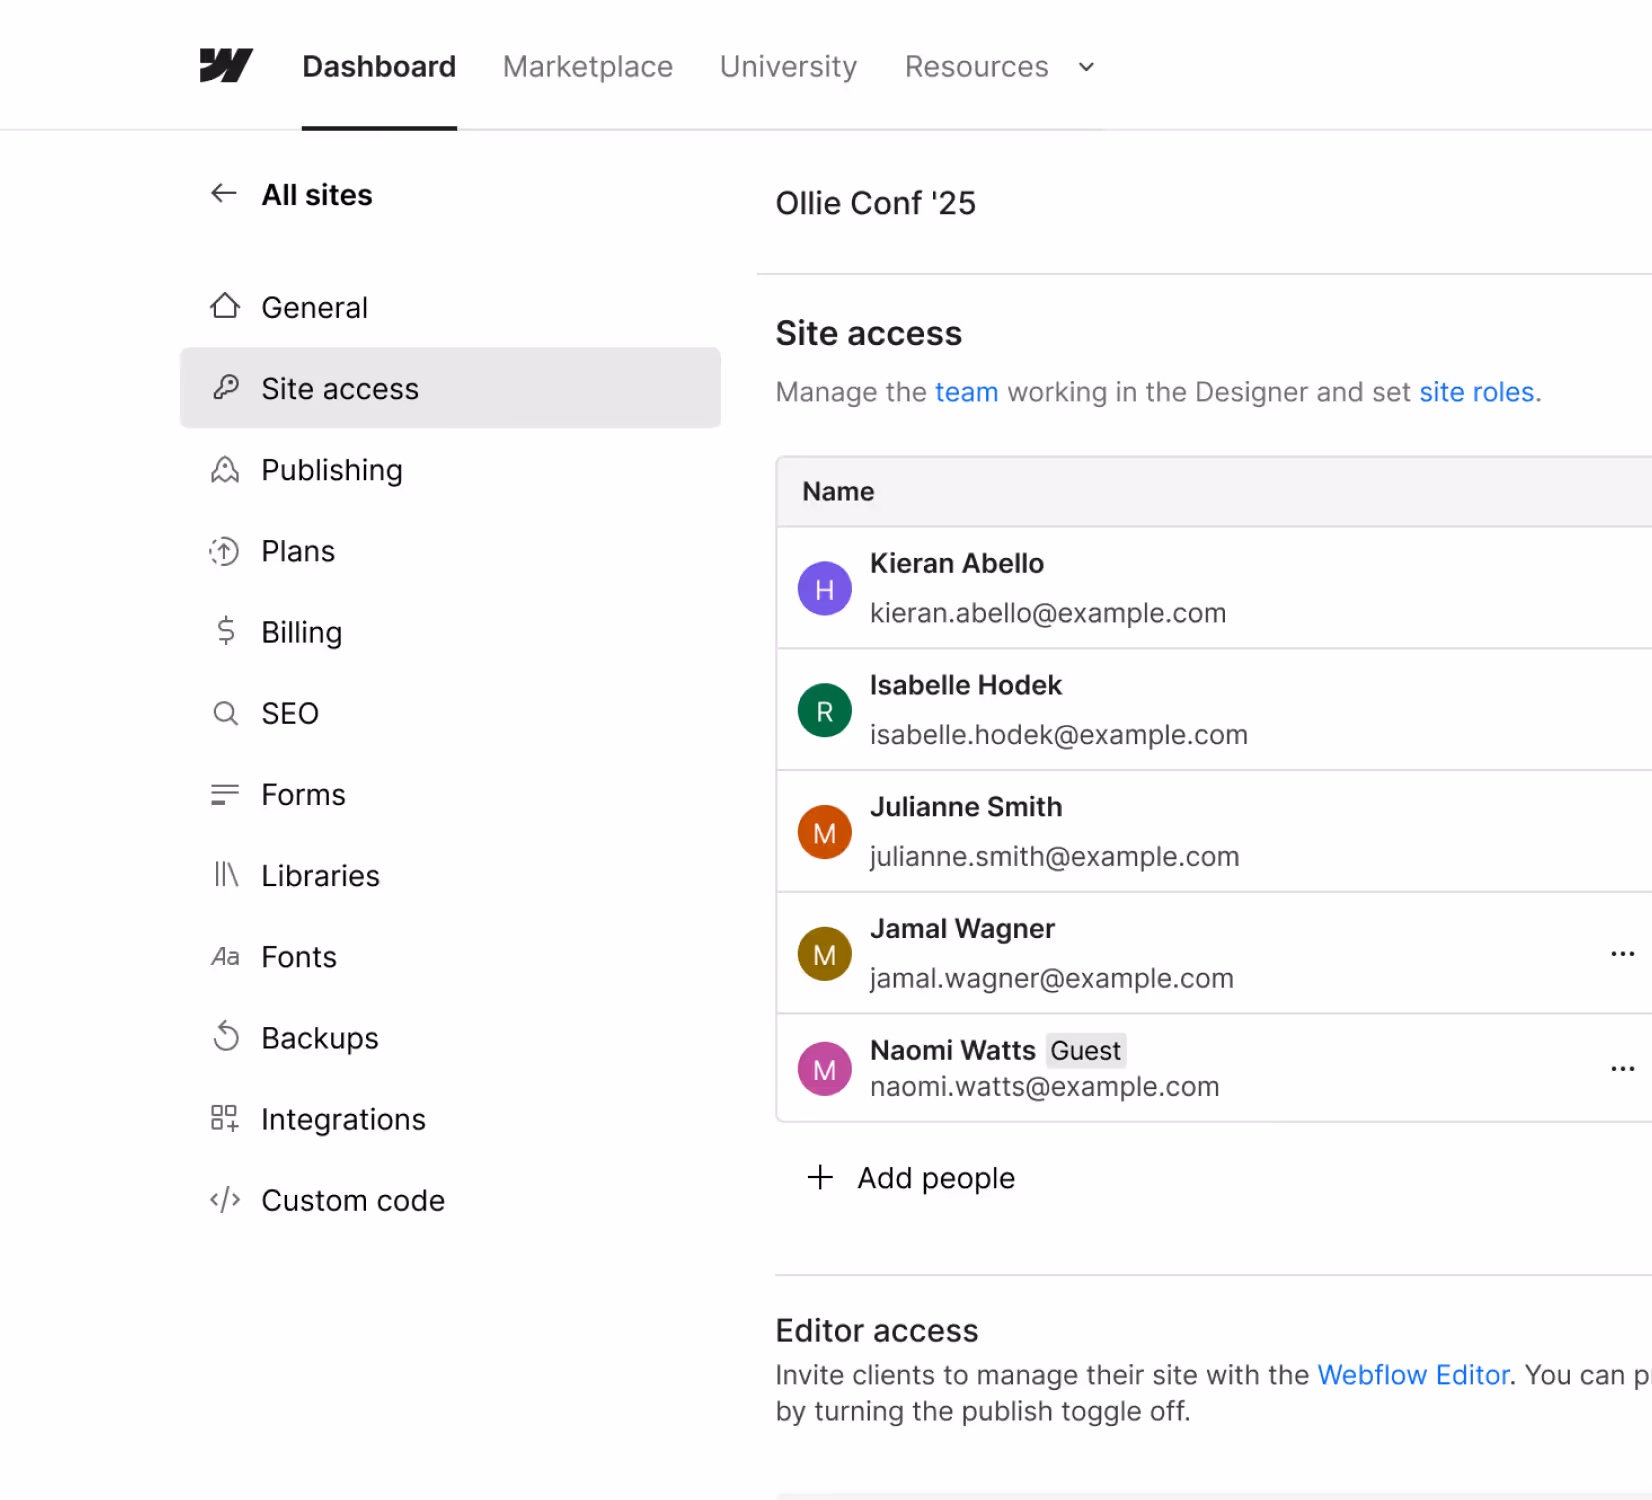Open the Resources dropdown
1652x1500 pixels.
pyautogui.click(x=999, y=66)
